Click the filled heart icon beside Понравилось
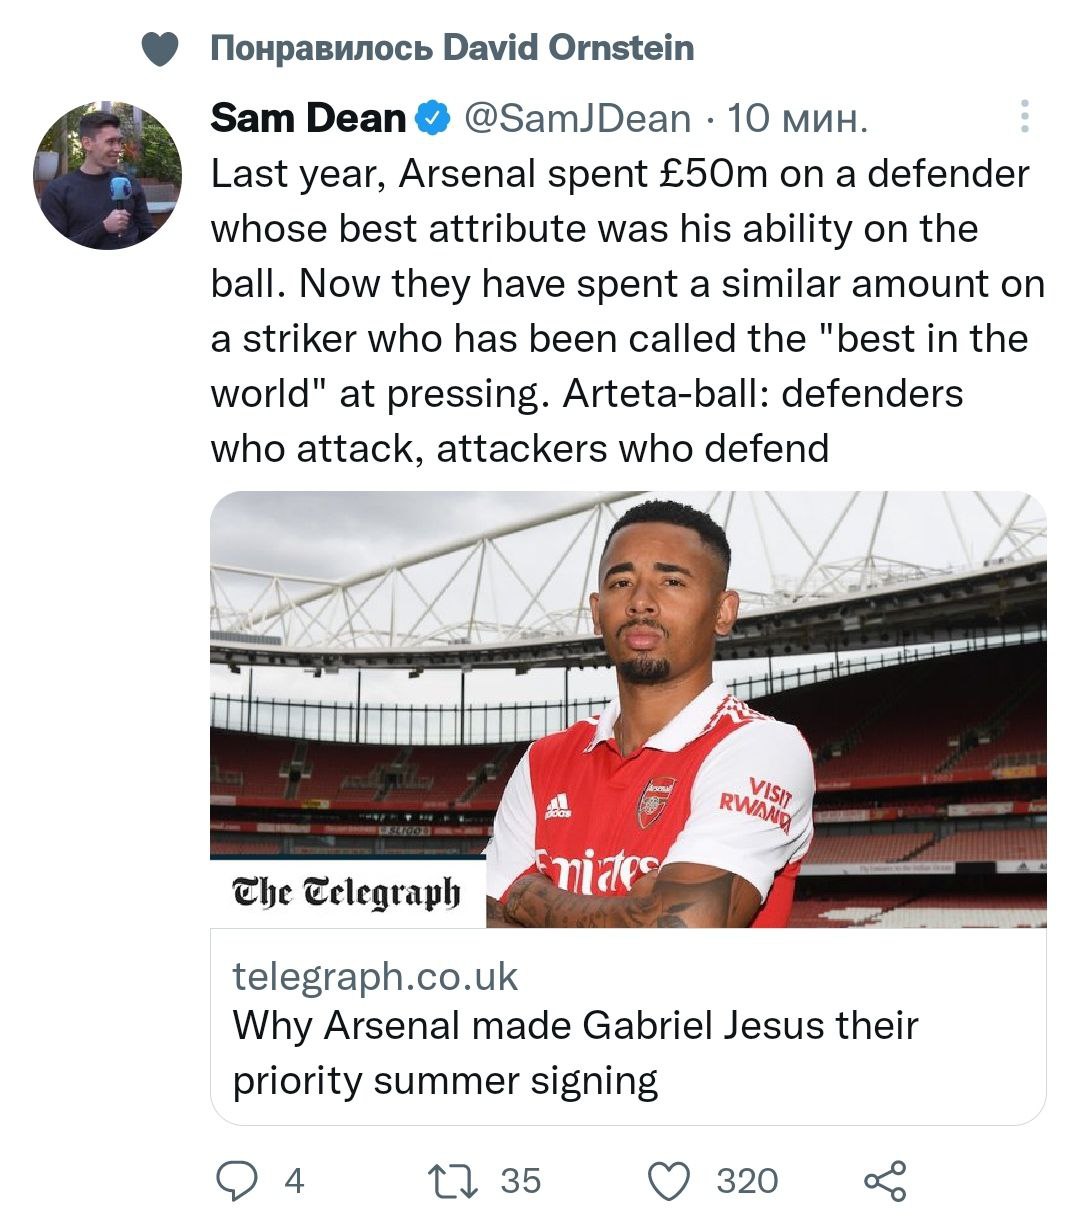Screen dimensions: 1080x1229 click(x=160, y=48)
